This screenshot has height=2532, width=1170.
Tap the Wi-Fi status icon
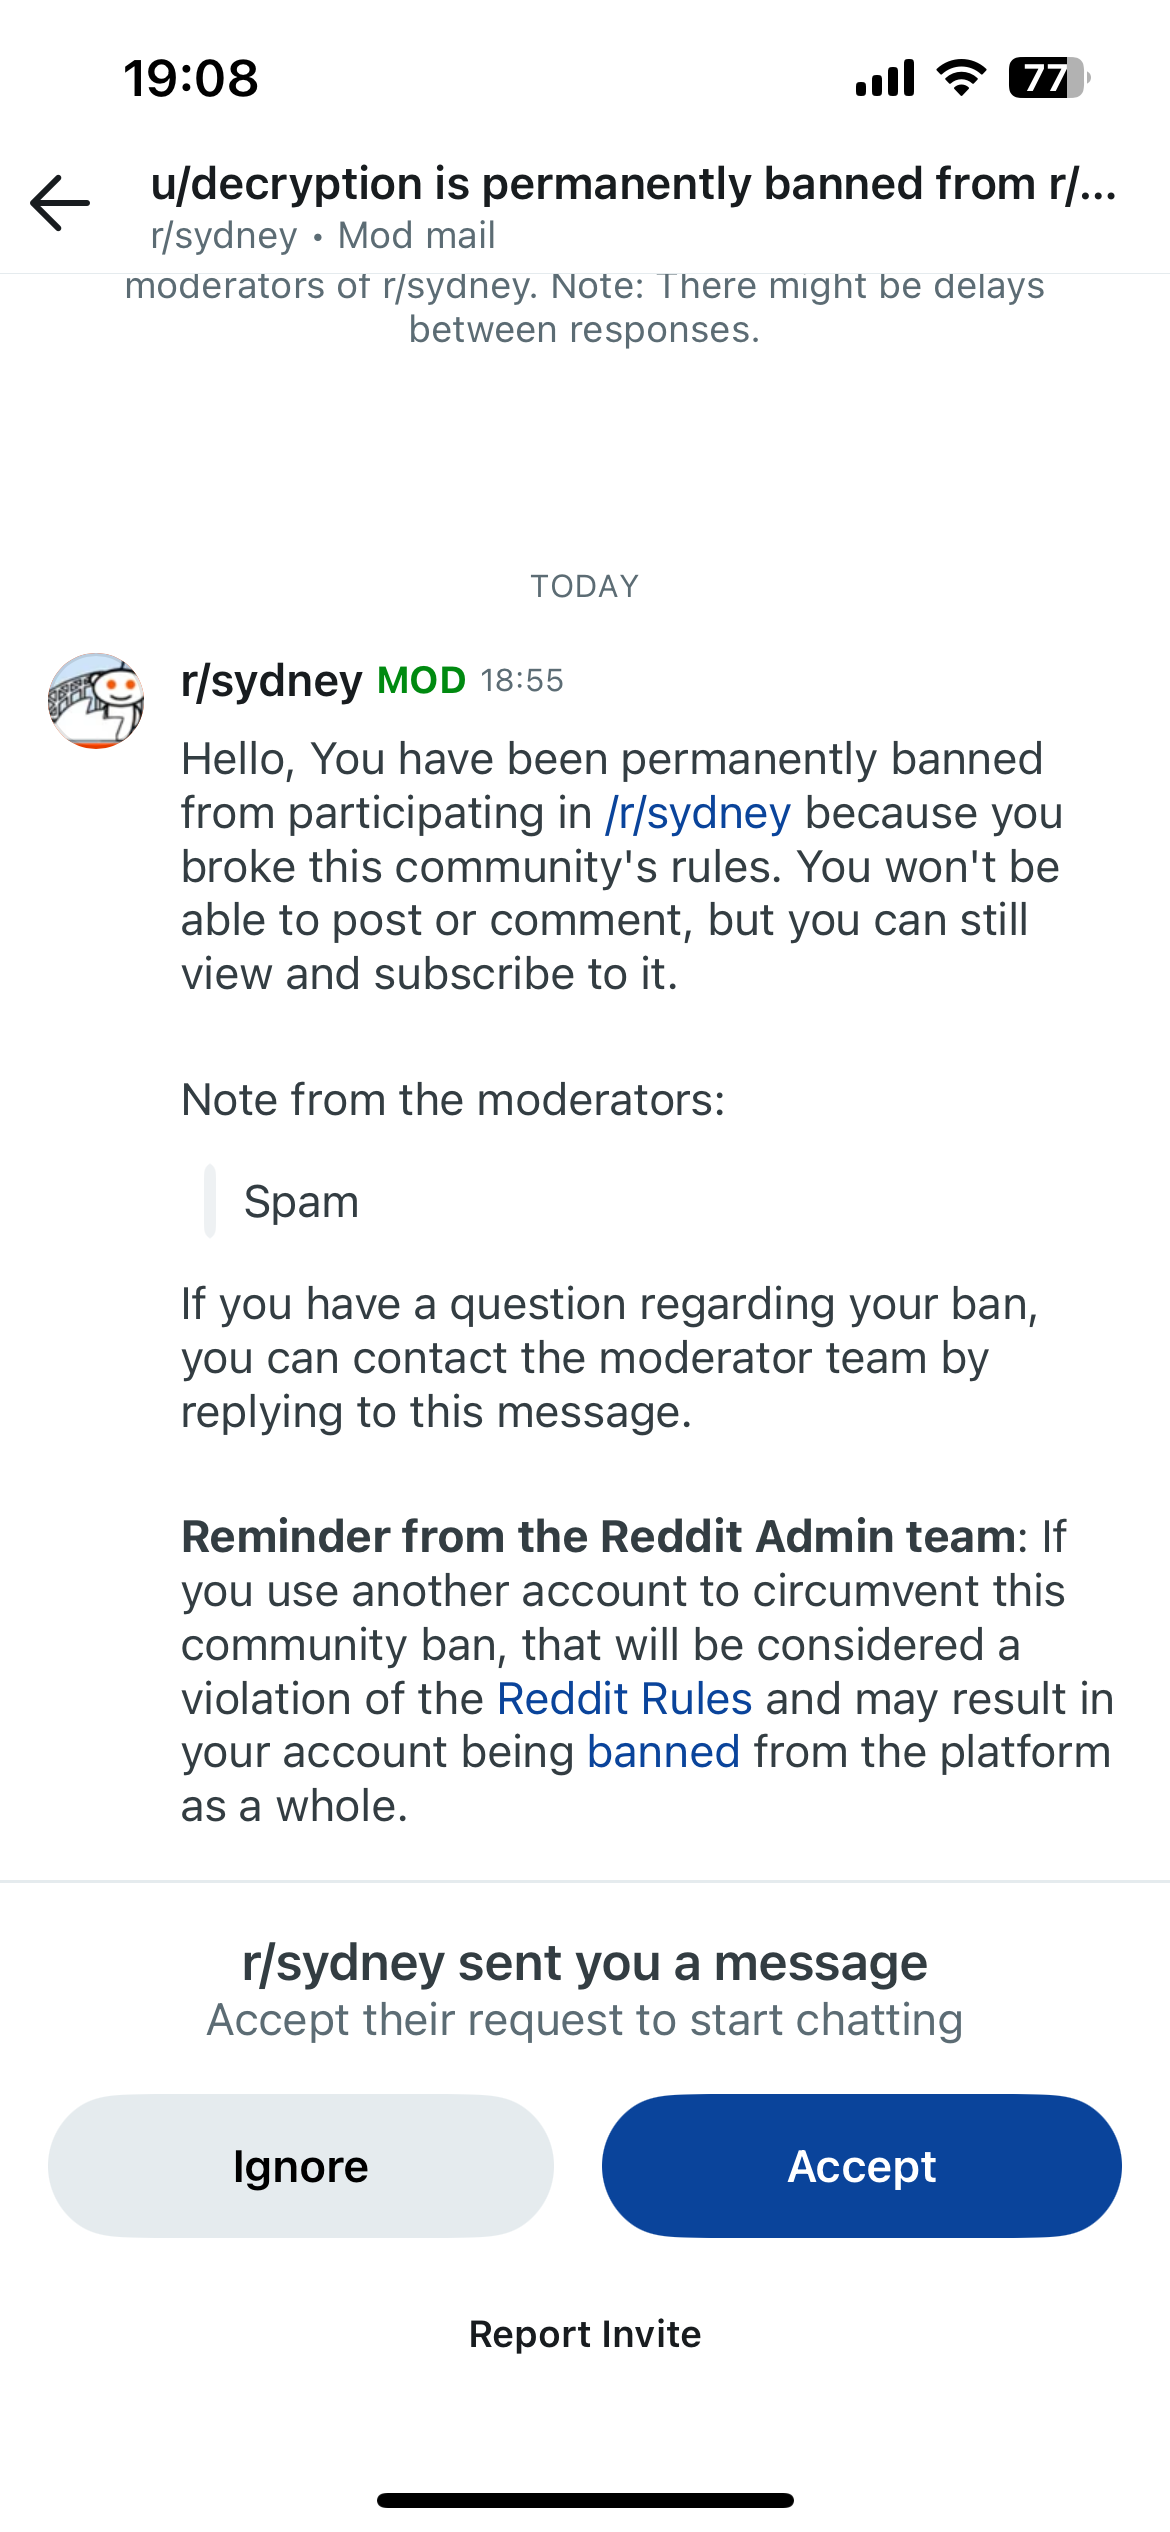pyautogui.click(x=961, y=78)
